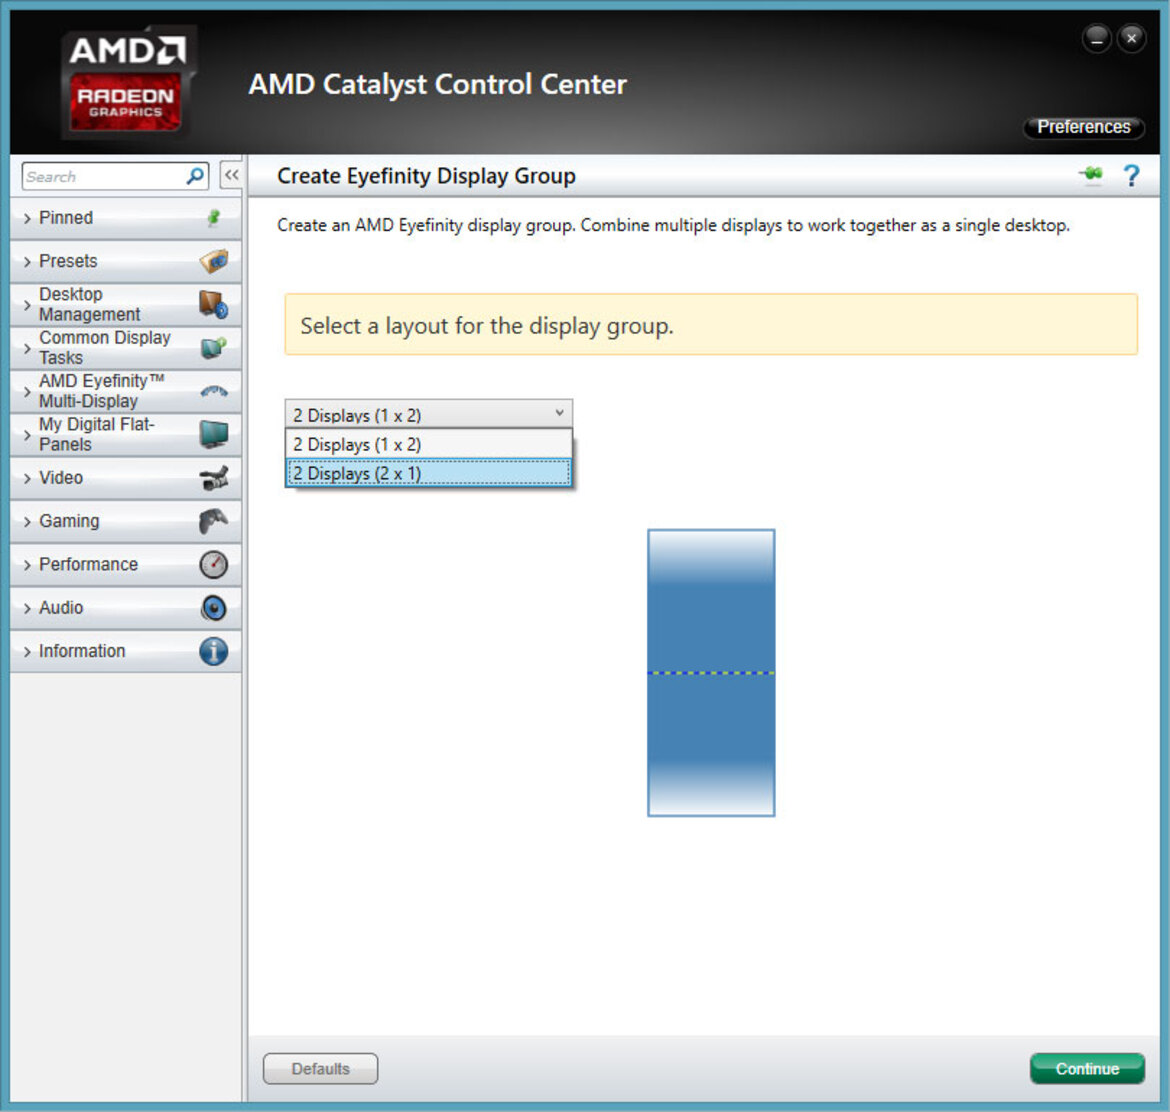Click the stacked display layout preview
This screenshot has height=1112, width=1170.
click(711, 672)
